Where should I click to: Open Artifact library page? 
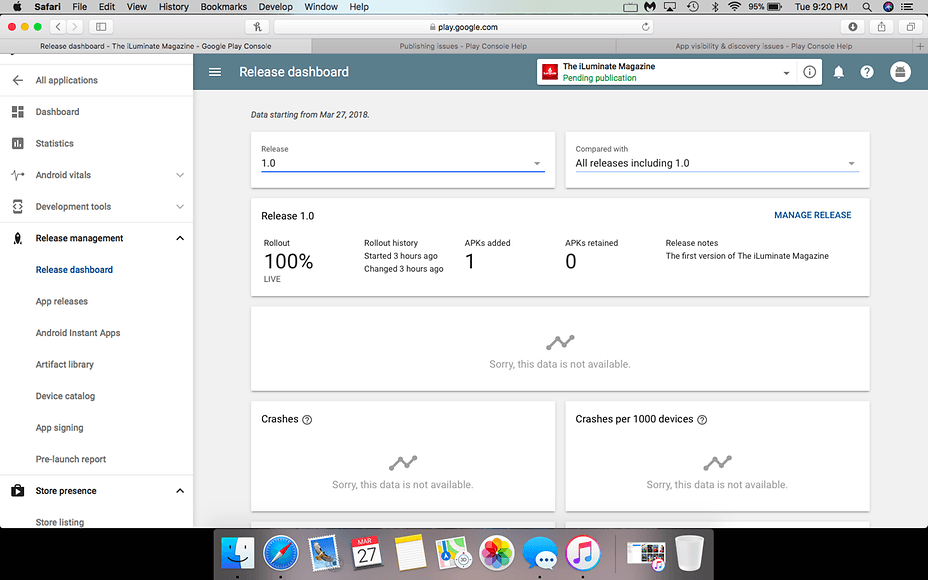(65, 365)
